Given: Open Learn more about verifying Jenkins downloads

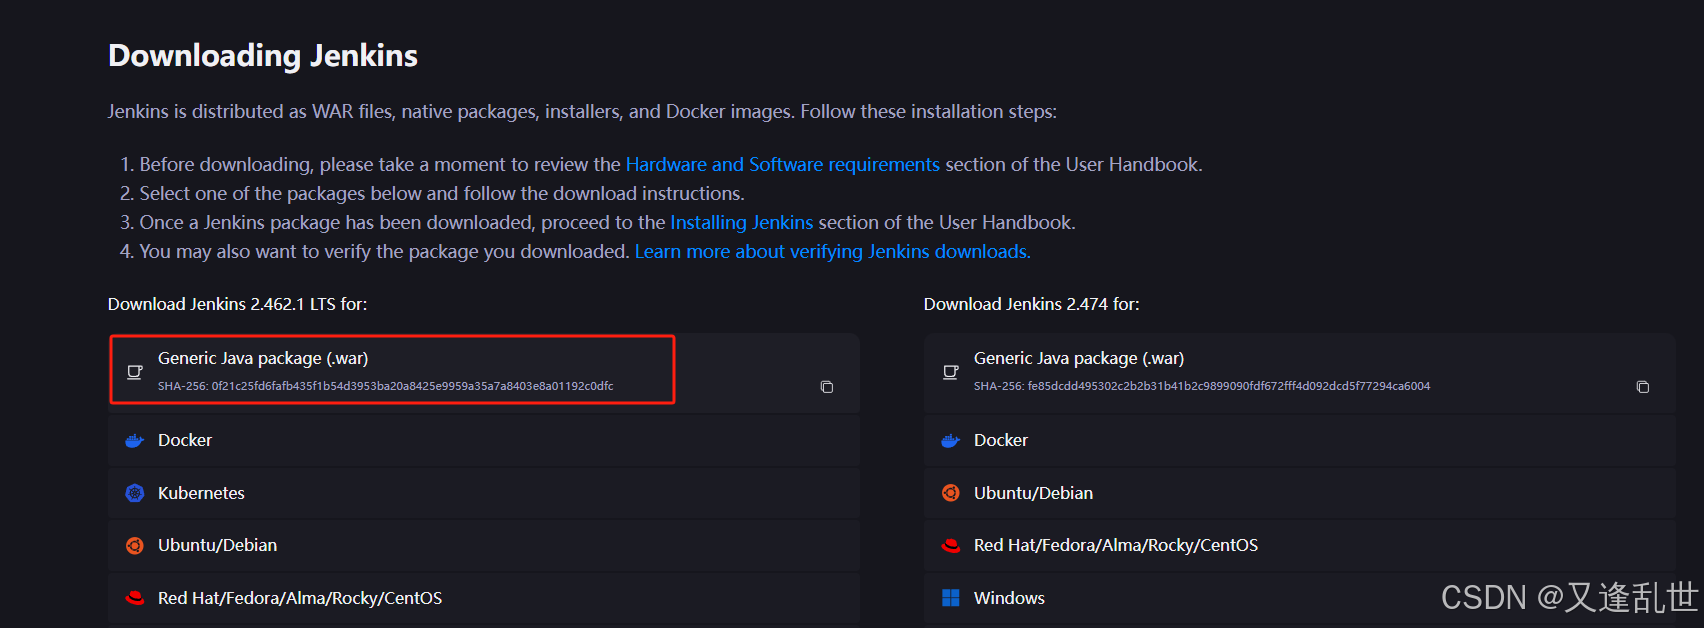Looking at the screenshot, I should pyautogui.click(x=833, y=251).
